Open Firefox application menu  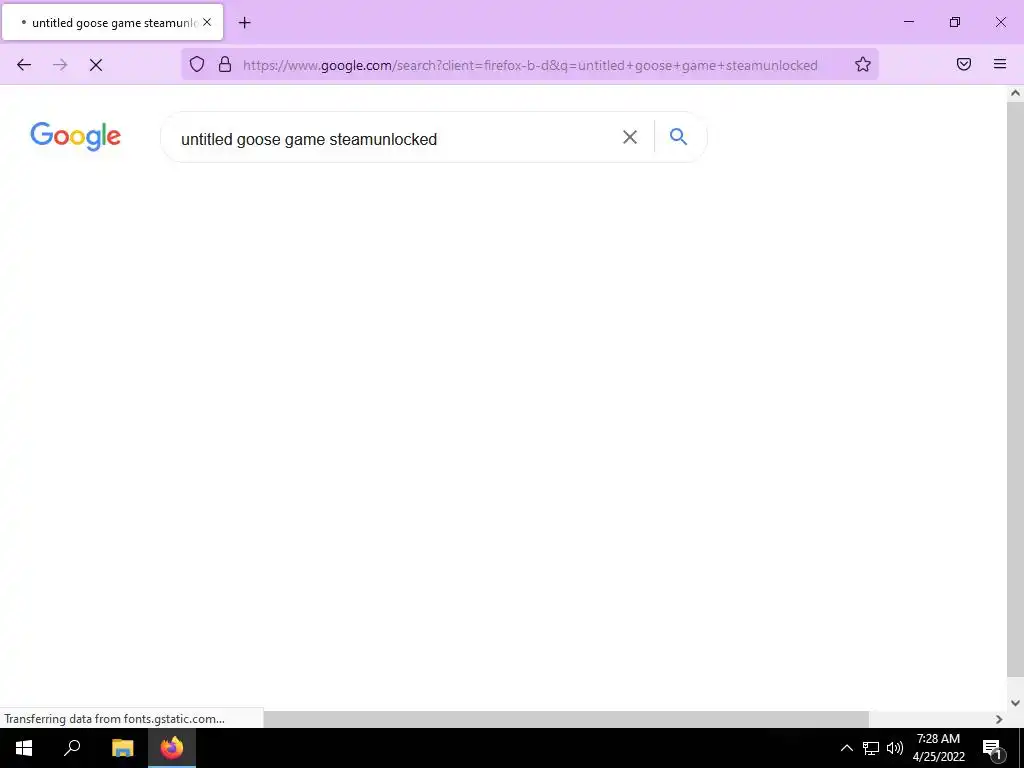click(1000, 64)
